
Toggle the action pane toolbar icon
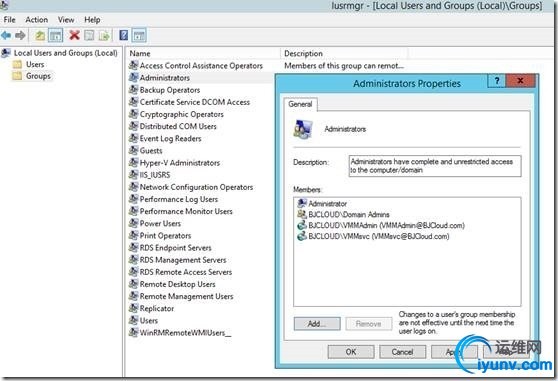139,35
